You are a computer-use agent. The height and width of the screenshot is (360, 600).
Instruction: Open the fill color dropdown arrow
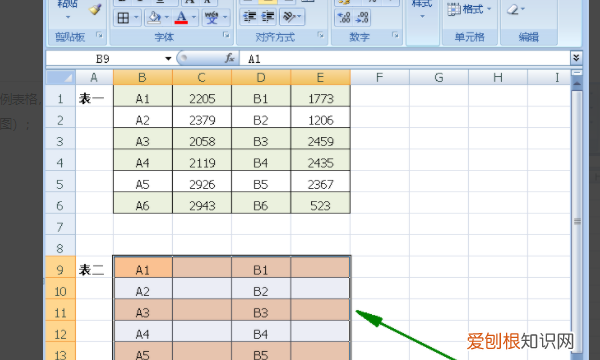(166, 18)
